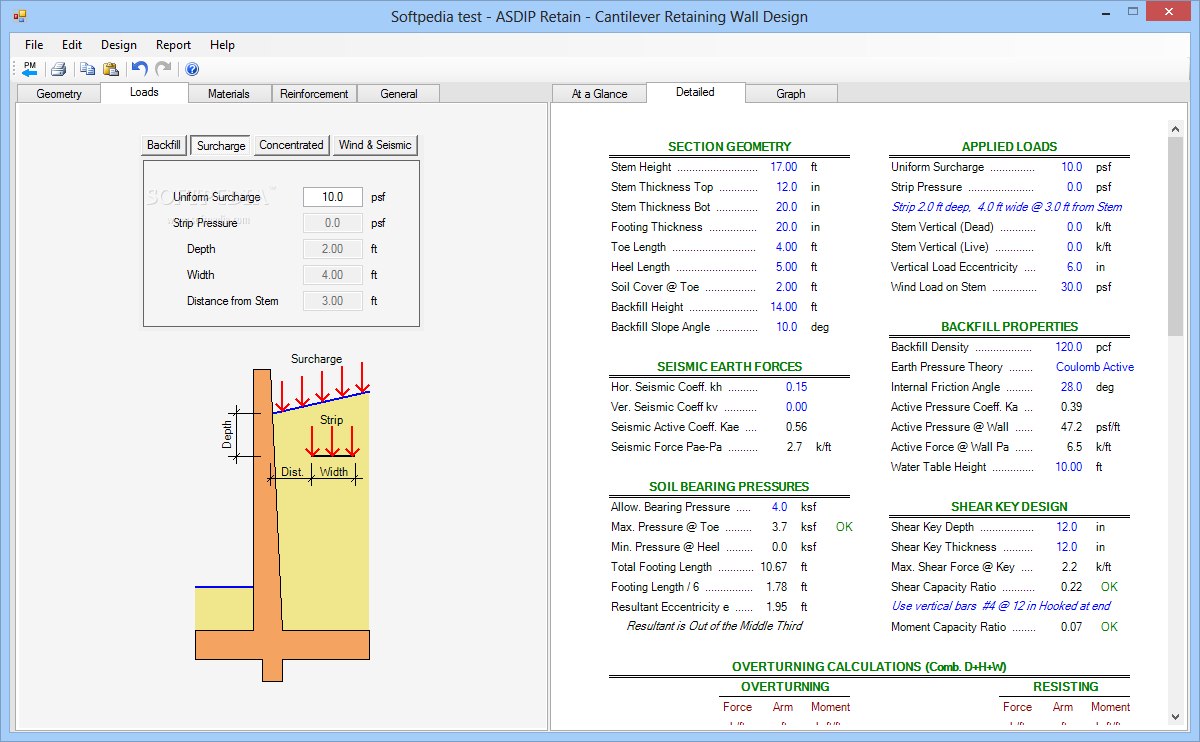Select the Loads tab
The image size is (1200, 742).
144,92
